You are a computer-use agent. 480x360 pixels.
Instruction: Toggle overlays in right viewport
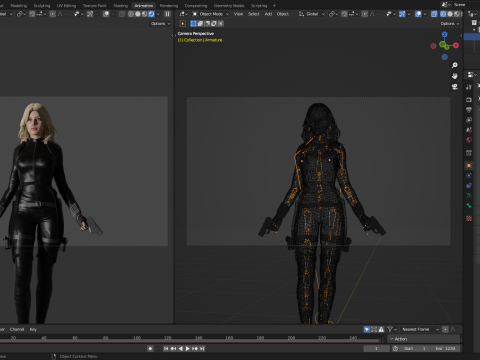[418, 14]
